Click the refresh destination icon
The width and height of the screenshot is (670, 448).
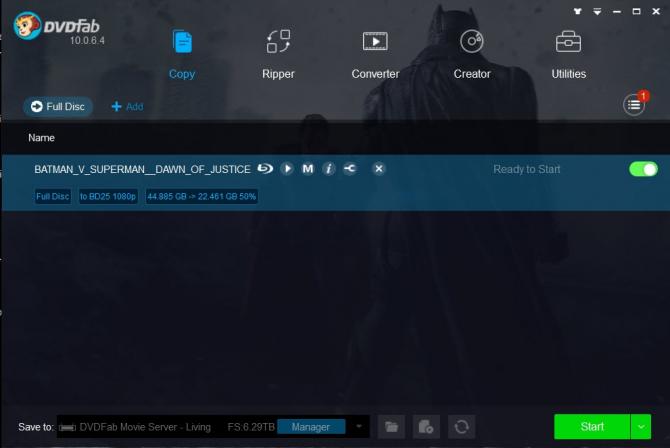click(x=461, y=427)
